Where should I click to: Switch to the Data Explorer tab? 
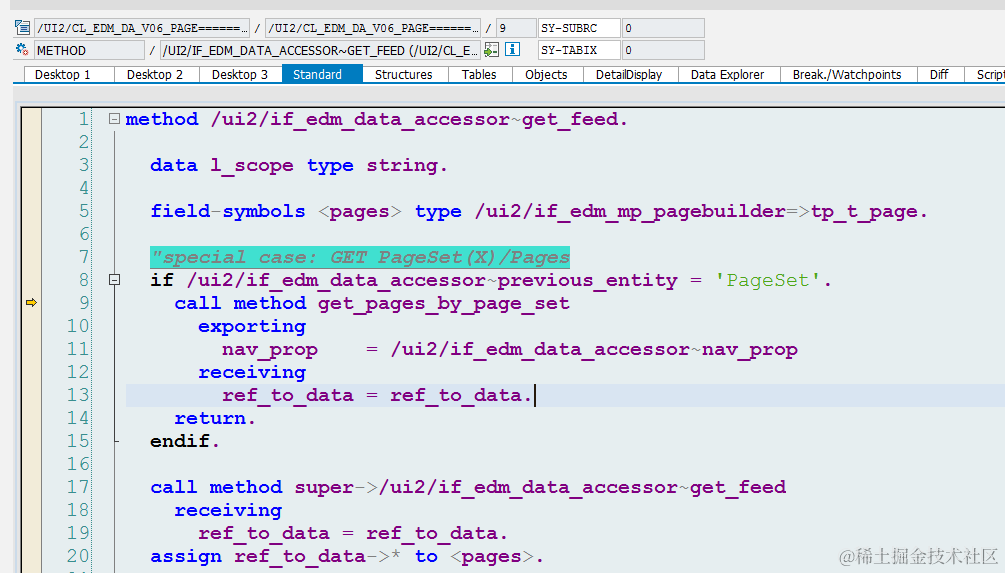click(727, 74)
